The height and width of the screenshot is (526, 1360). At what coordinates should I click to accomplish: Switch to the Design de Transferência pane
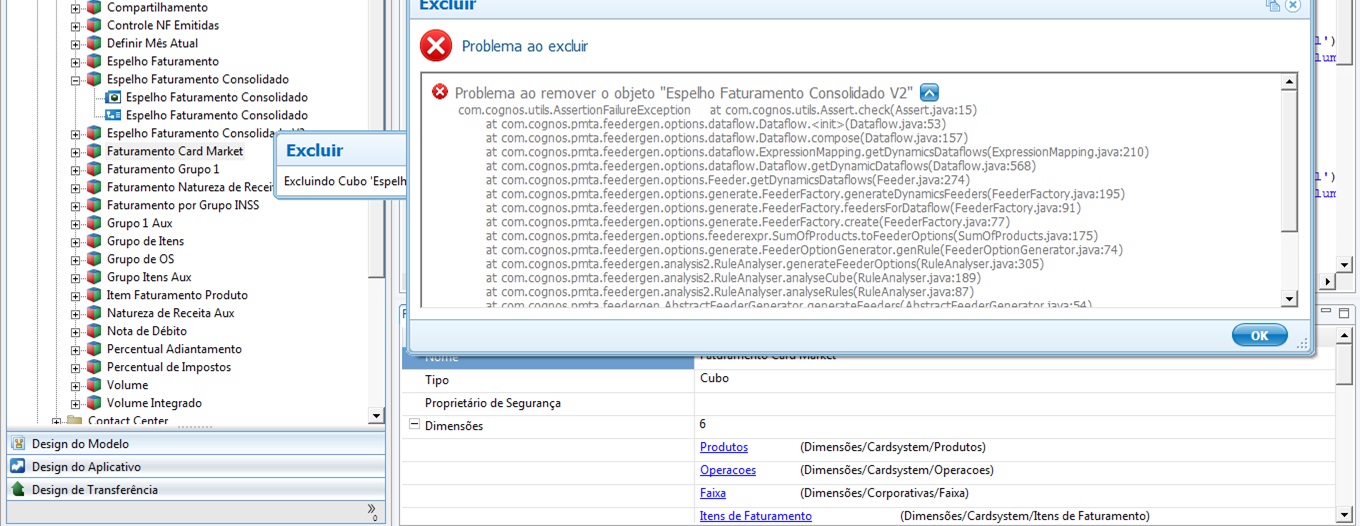tap(196, 490)
